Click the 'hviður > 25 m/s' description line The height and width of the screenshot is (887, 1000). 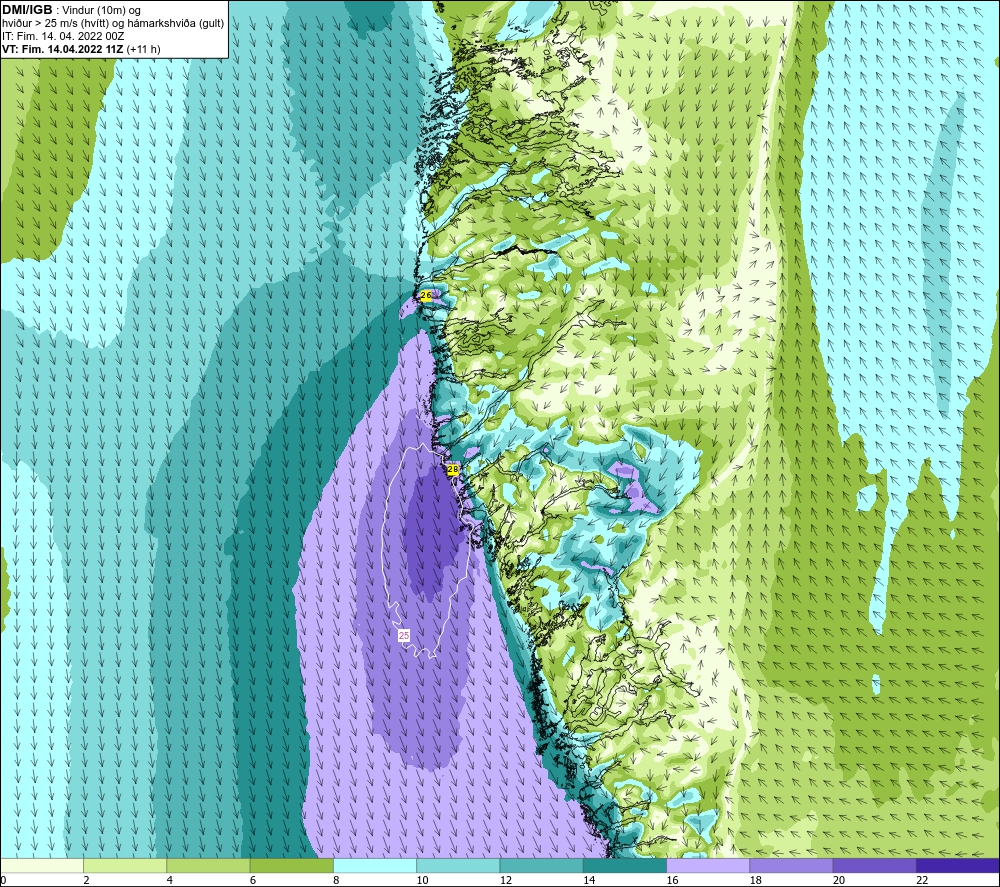113,24
